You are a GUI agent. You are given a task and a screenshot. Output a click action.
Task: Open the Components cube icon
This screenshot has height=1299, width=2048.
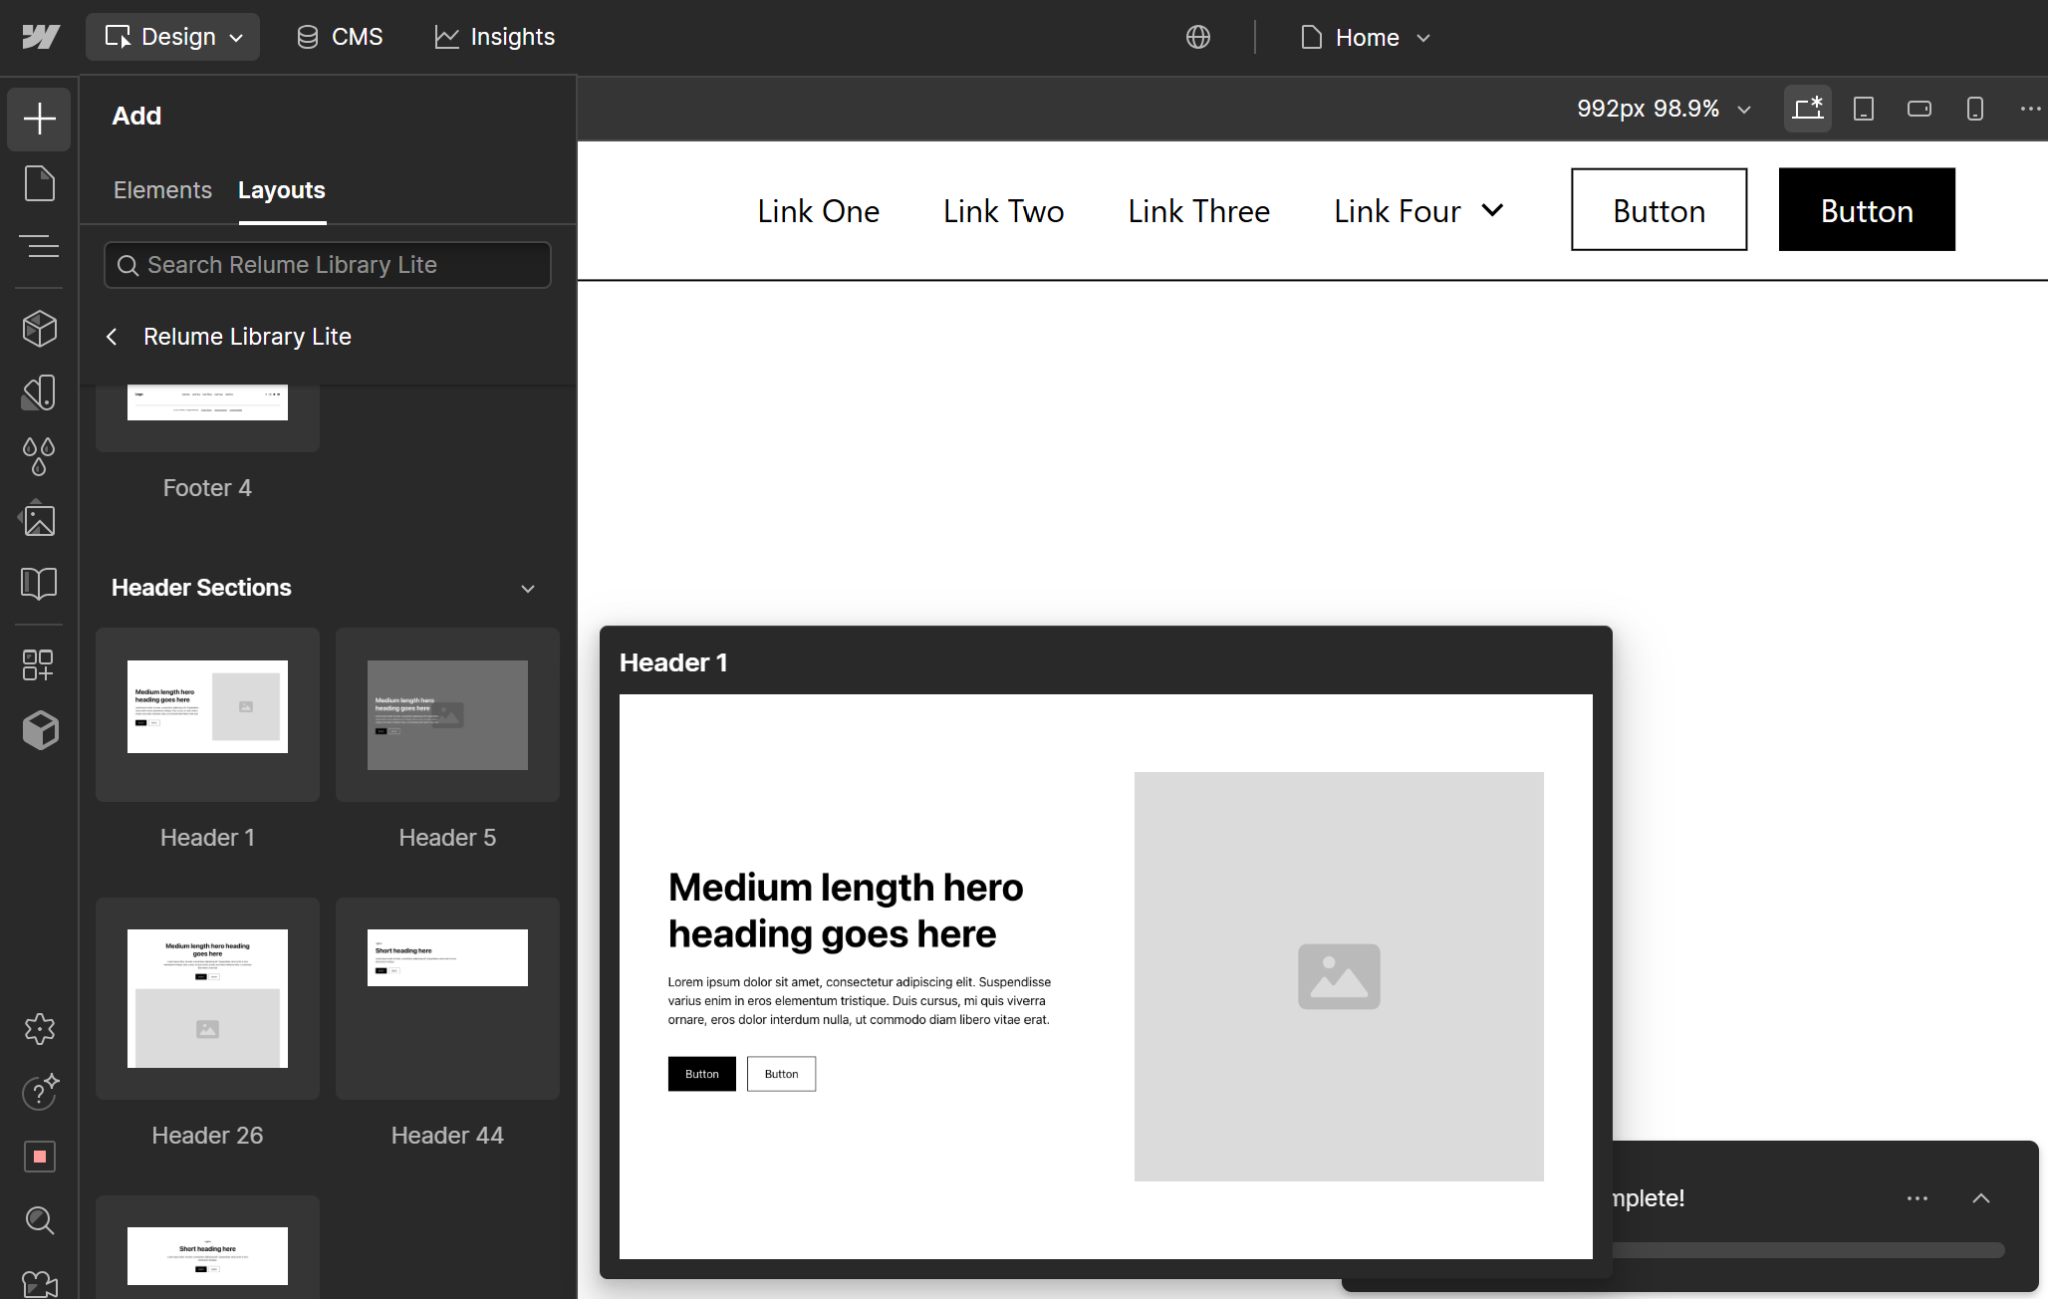pos(39,328)
